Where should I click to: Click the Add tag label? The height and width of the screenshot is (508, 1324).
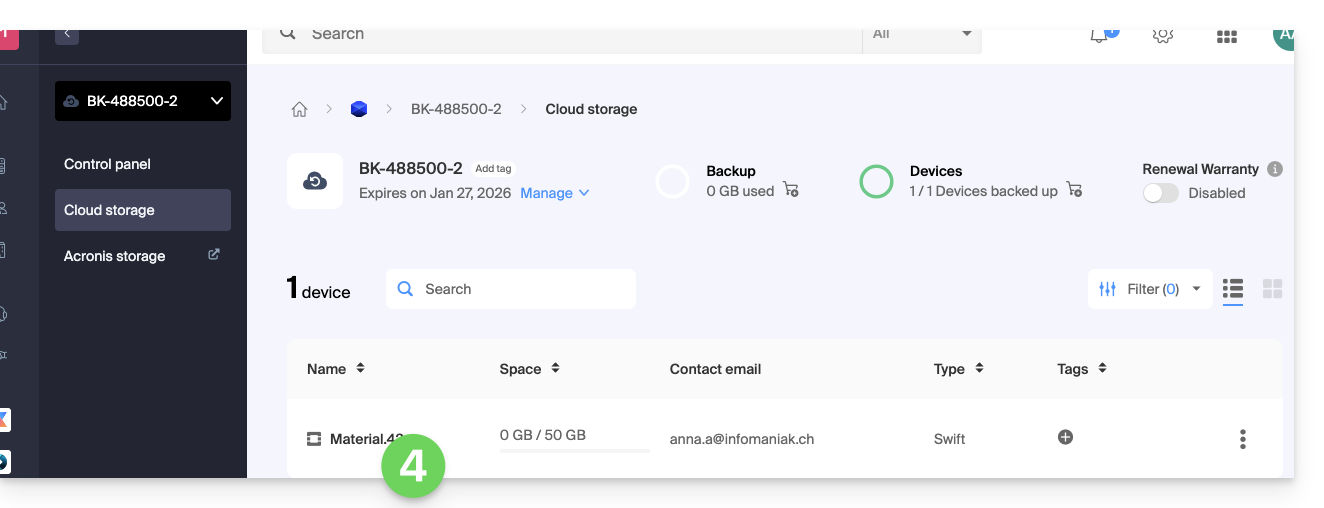[493, 169]
